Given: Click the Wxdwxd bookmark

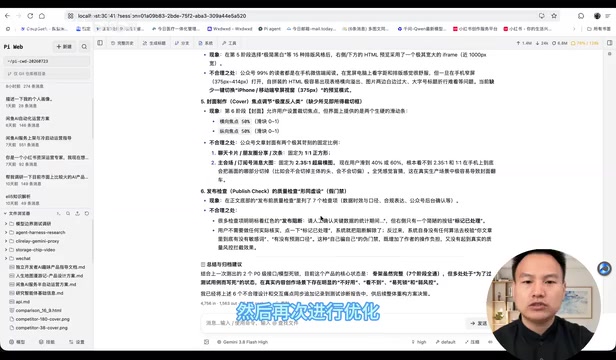Looking at the screenshot, I should (x=229, y=29).
